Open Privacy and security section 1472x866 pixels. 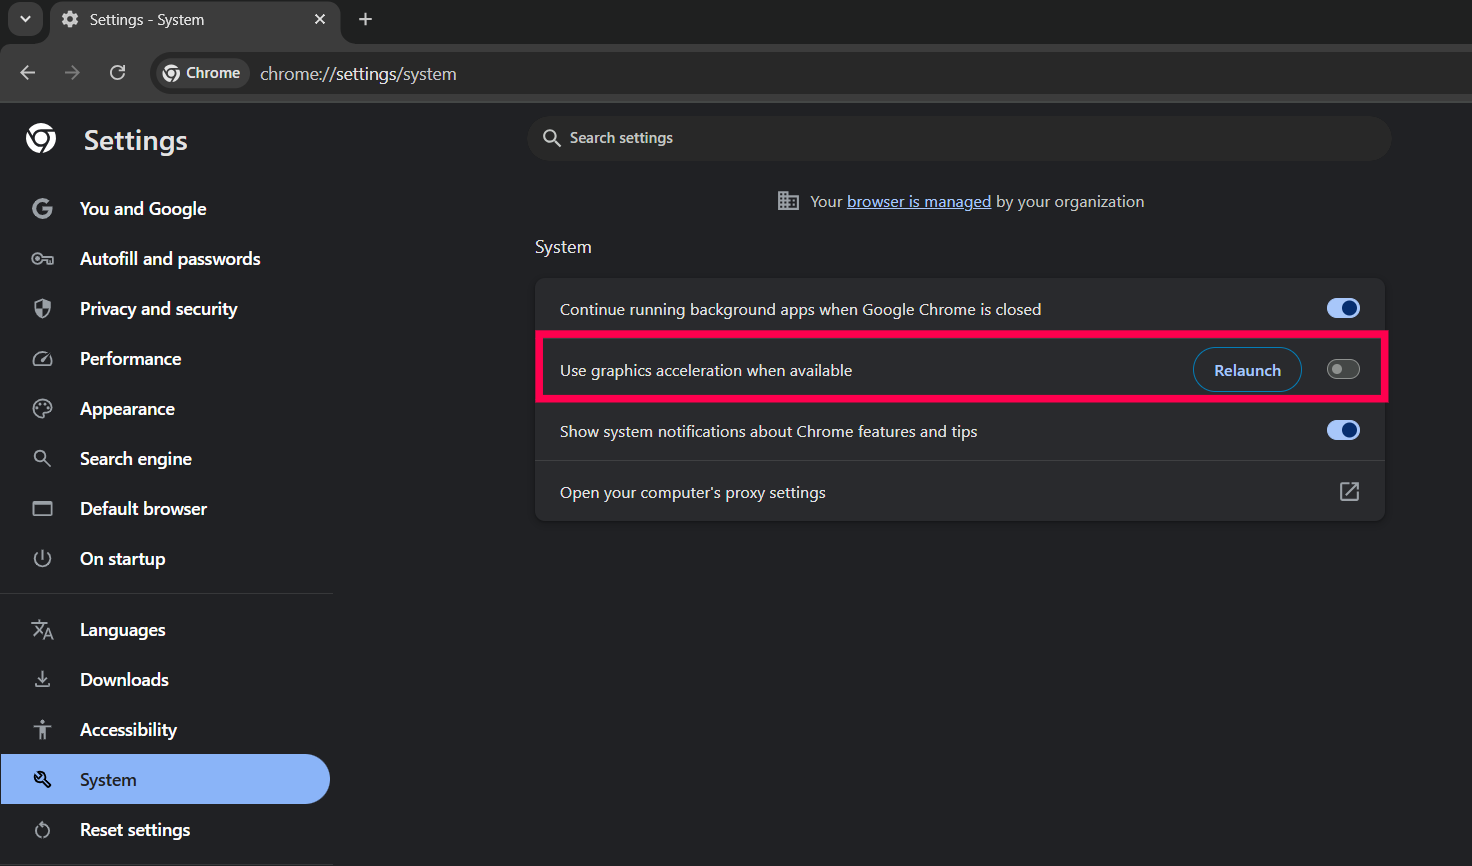point(159,309)
